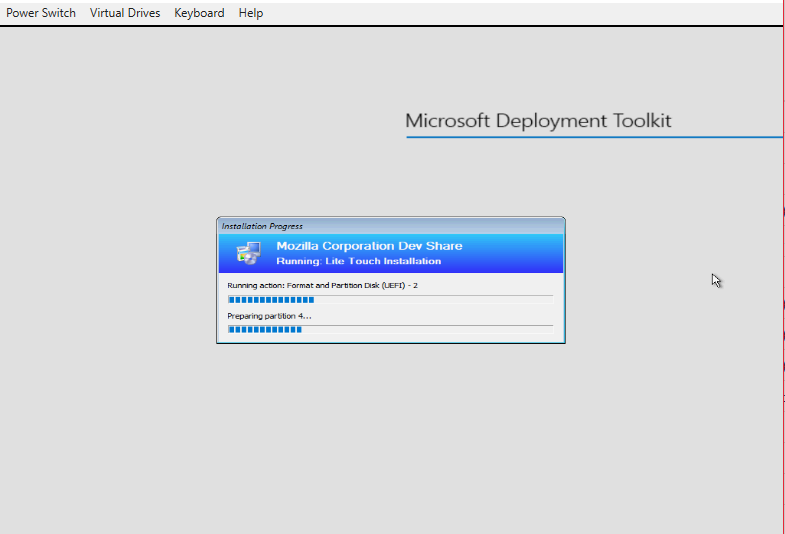The image size is (785, 534).
Task: Click the lower partition progress bar
Action: tap(390, 329)
